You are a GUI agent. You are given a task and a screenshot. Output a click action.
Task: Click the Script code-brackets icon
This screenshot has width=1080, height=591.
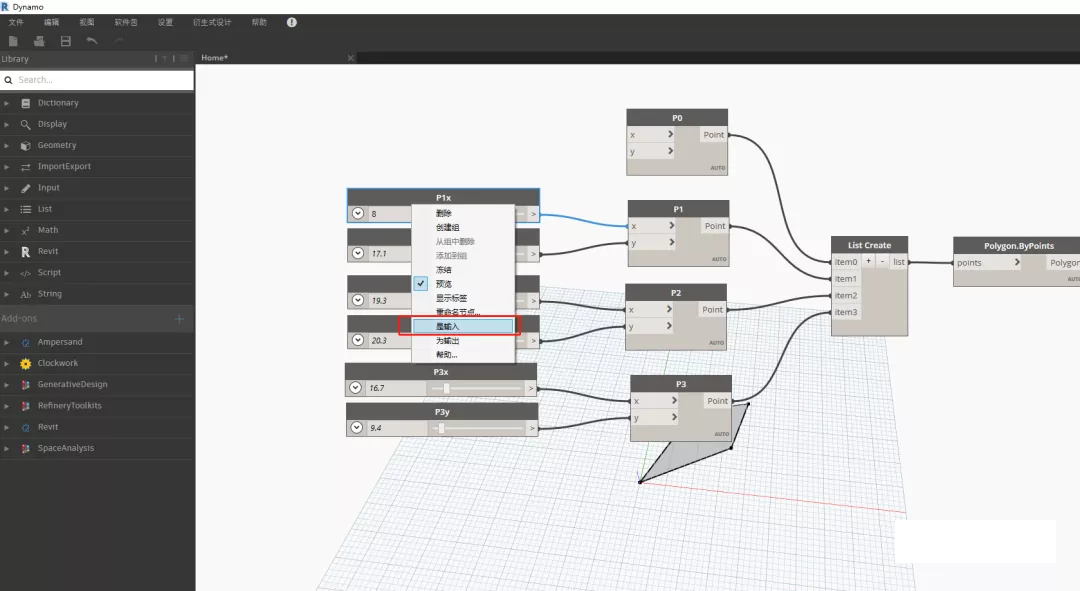pyautogui.click(x=25, y=273)
